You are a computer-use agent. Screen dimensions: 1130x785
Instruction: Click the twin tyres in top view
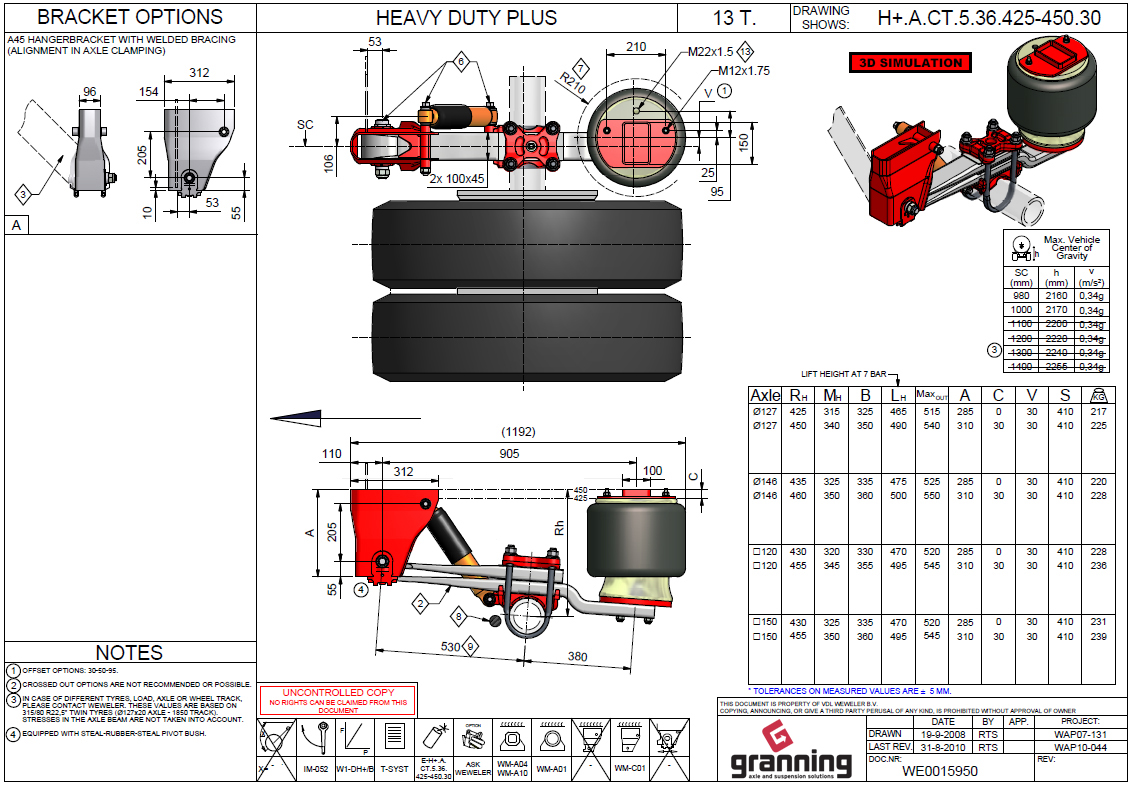[x=527, y=288]
